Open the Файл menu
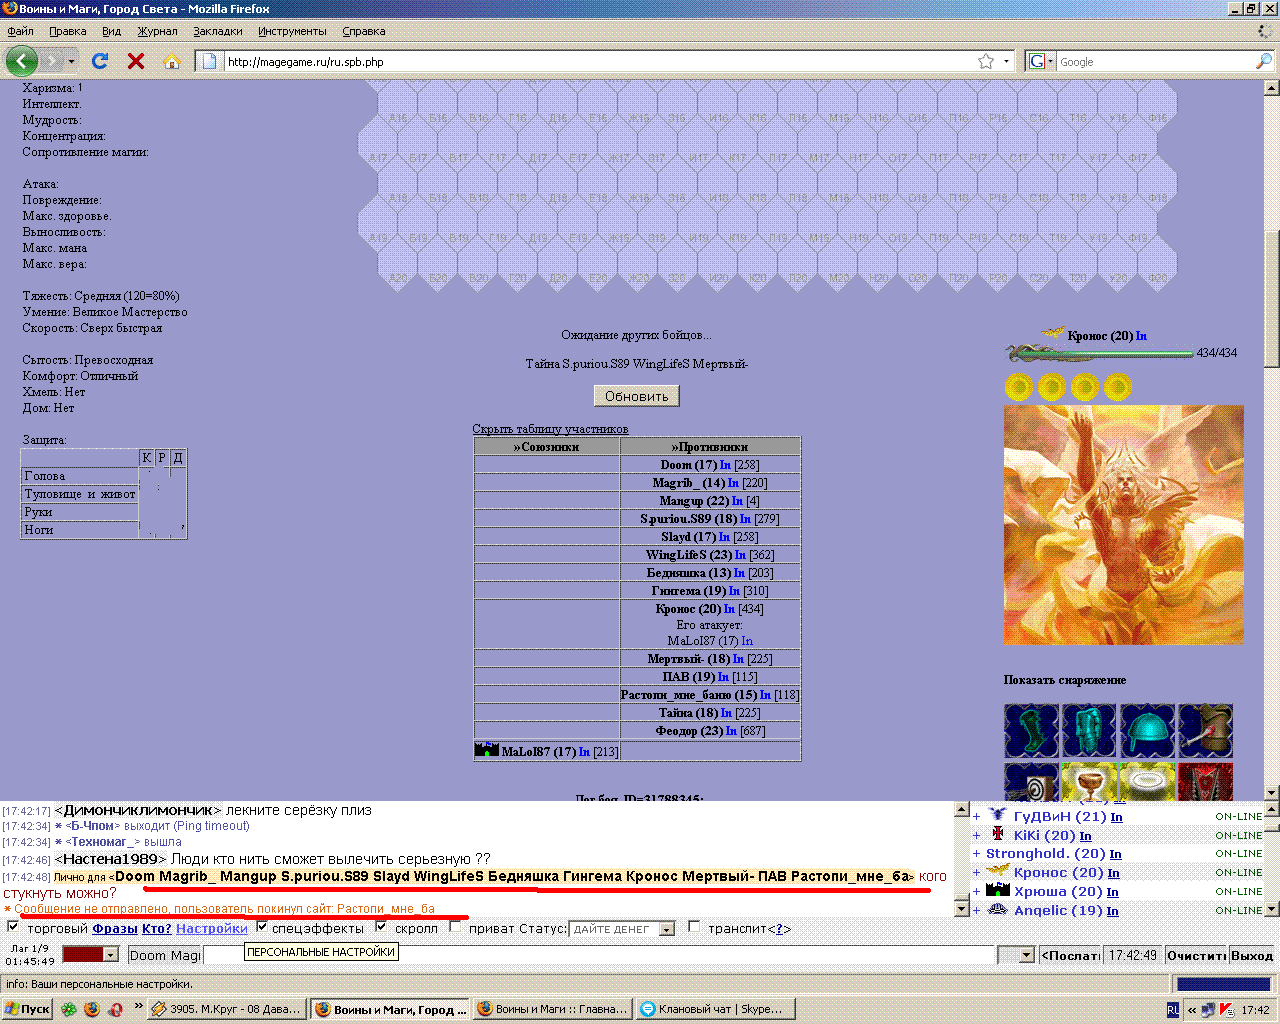 [x=20, y=31]
